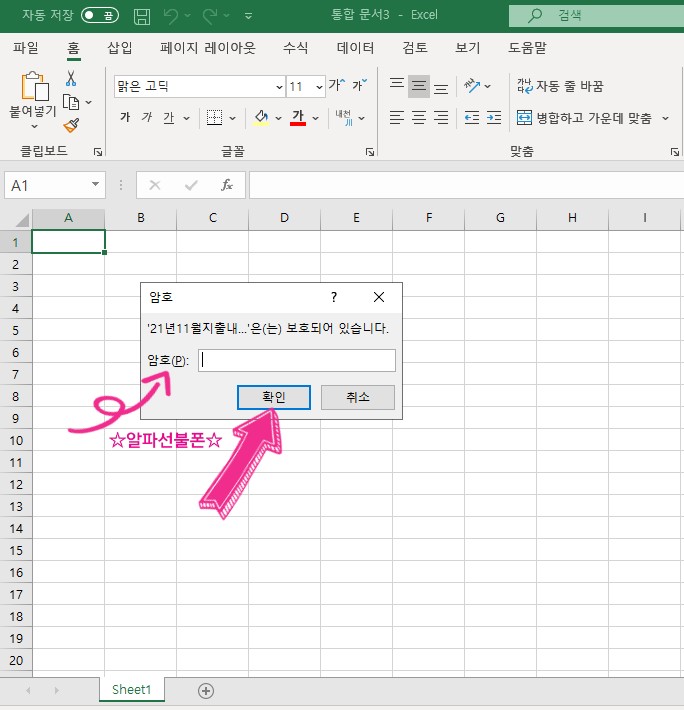684x710 pixels.
Task: Click the red font color icon
Action: (297, 118)
